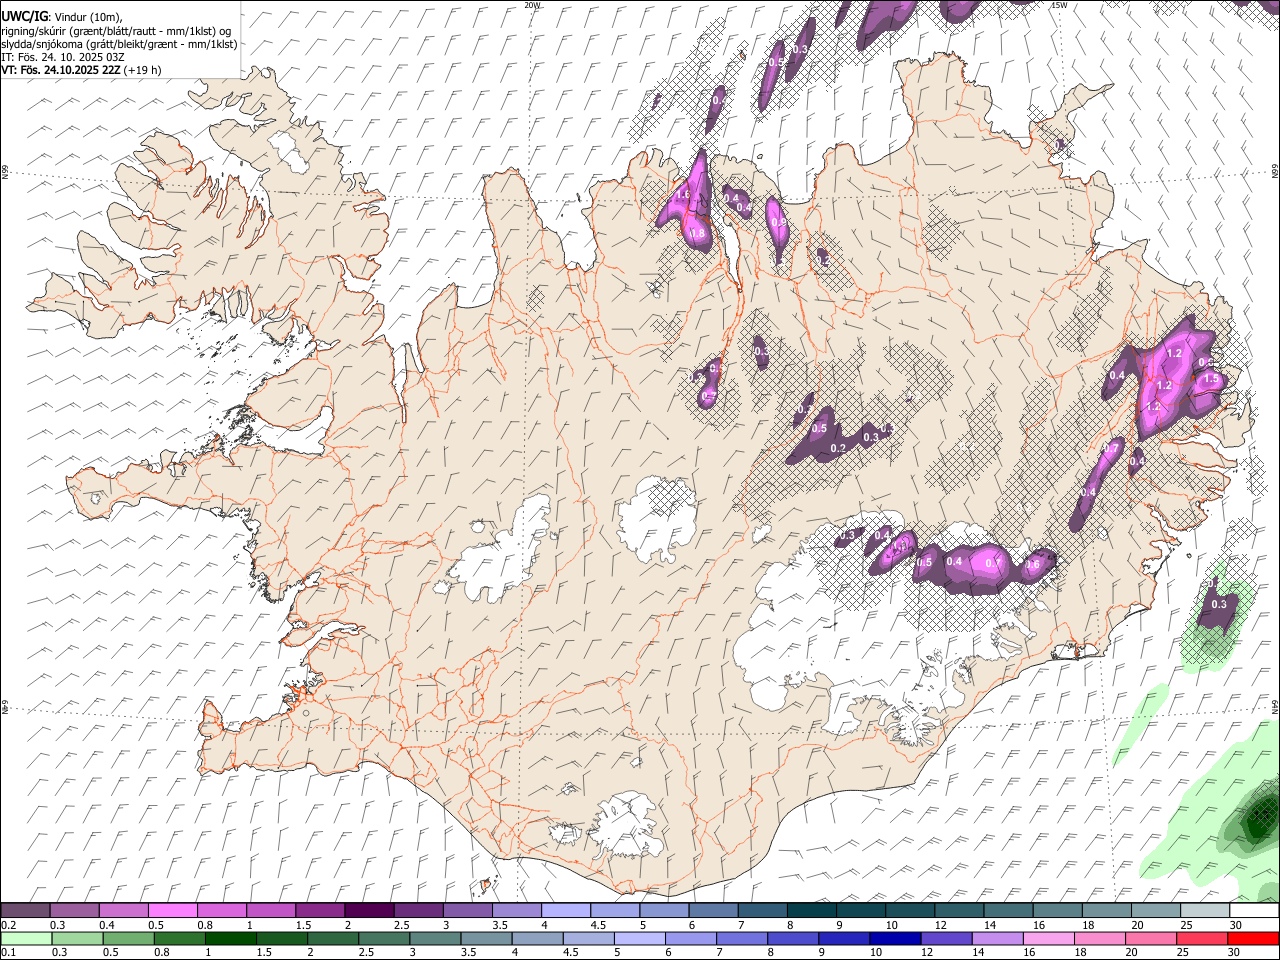The height and width of the screenshot is (960, 1280).
Task: Click the pale green lower swatch labeled 0.1
Action: [27, 939]
